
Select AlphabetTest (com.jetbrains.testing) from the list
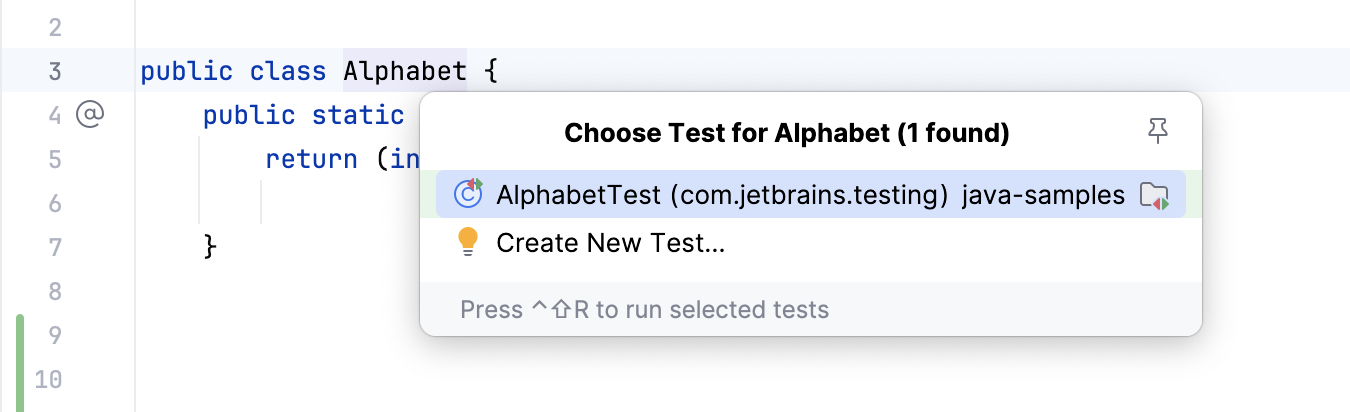722,195
